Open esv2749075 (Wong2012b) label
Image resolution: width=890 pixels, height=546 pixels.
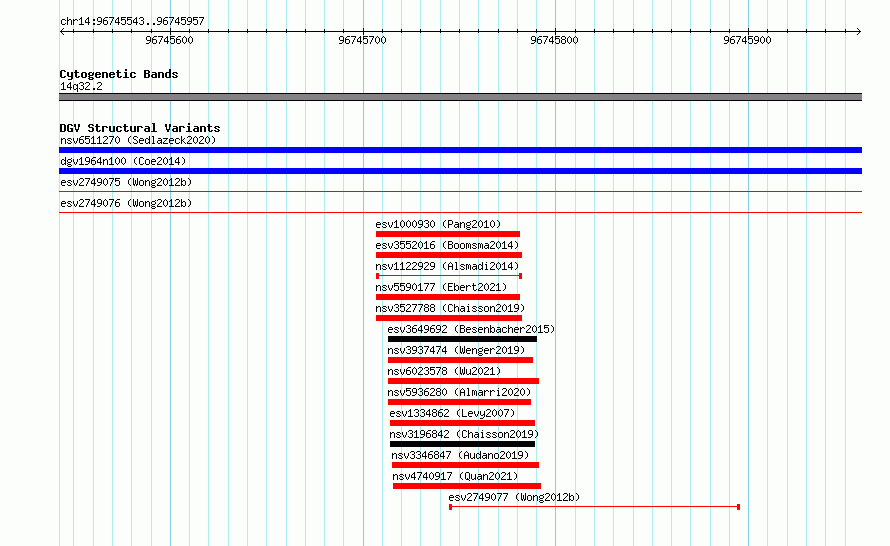point(126,182)
